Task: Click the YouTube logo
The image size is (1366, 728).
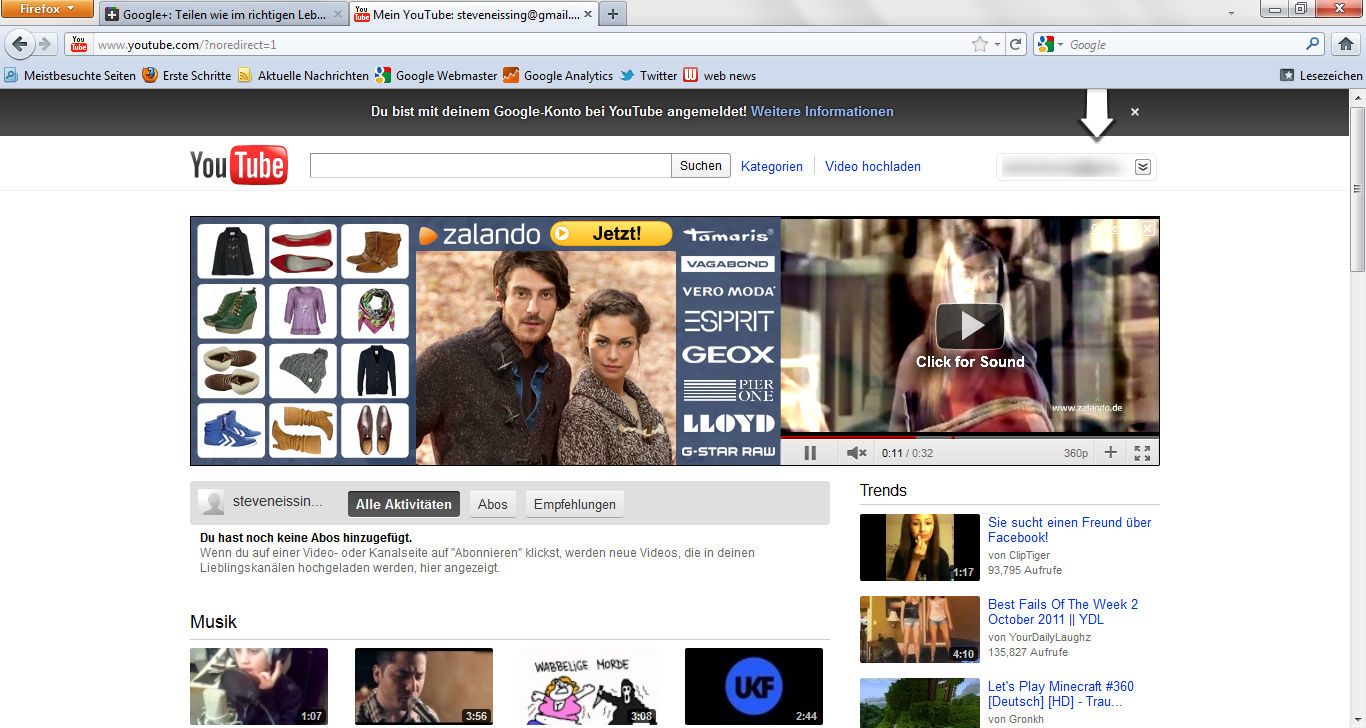Action: coord(238,165)
